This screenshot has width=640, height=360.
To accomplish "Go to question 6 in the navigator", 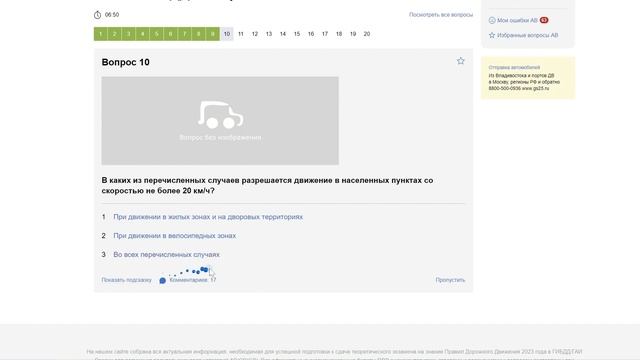I will tap(171, 34).
